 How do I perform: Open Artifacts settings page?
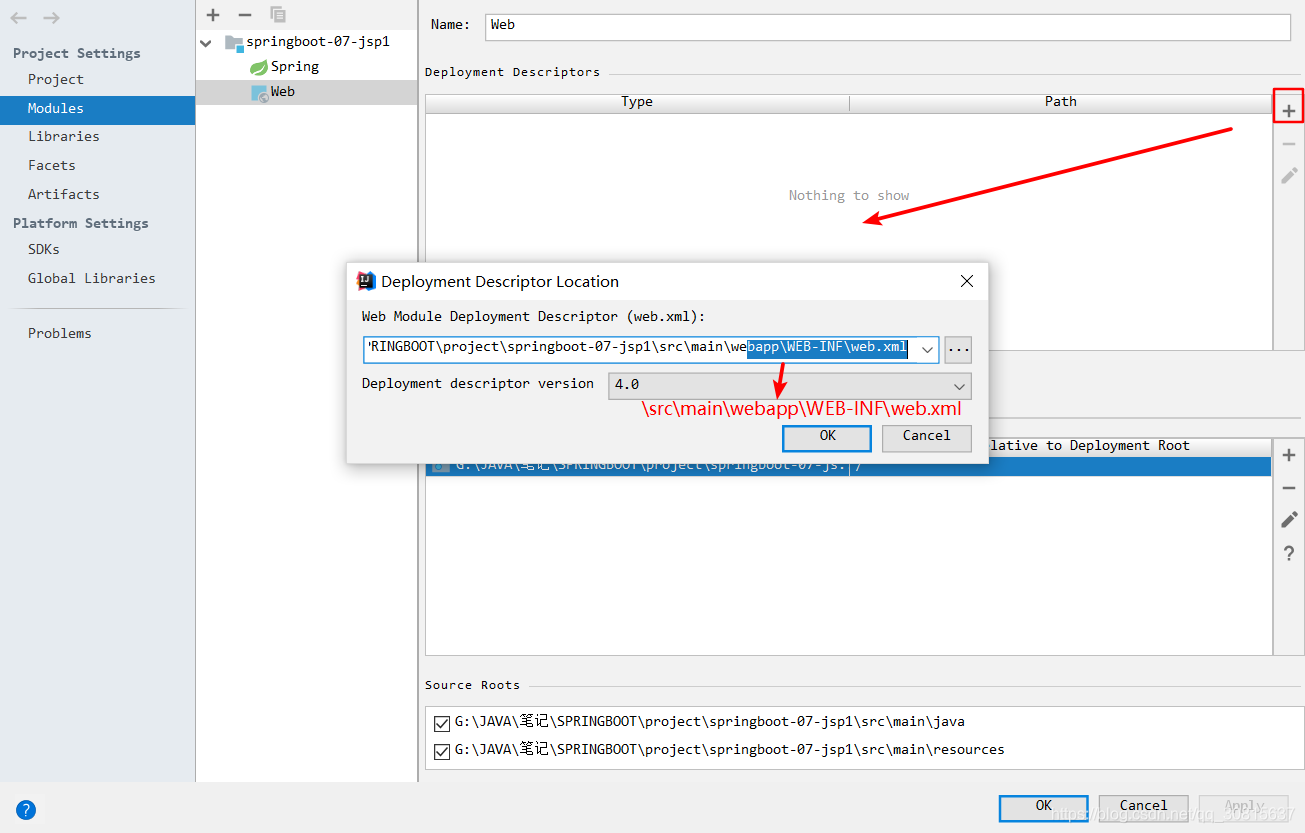click(x=64, y=195)
